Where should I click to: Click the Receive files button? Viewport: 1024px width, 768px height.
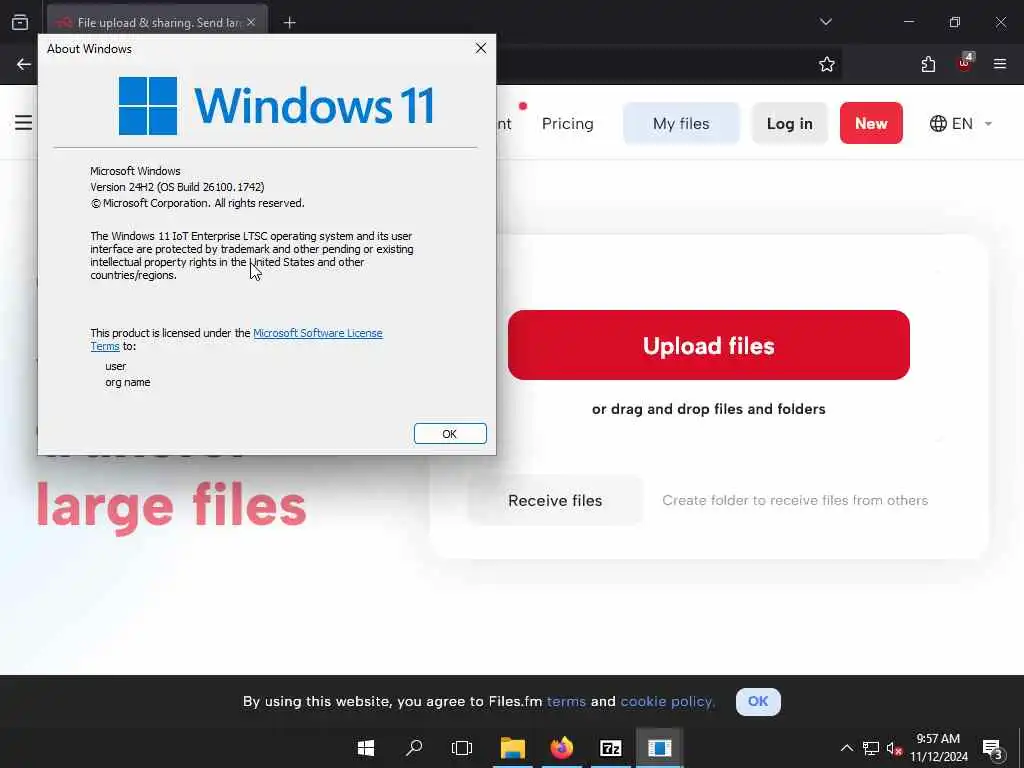tap(555, 500)
